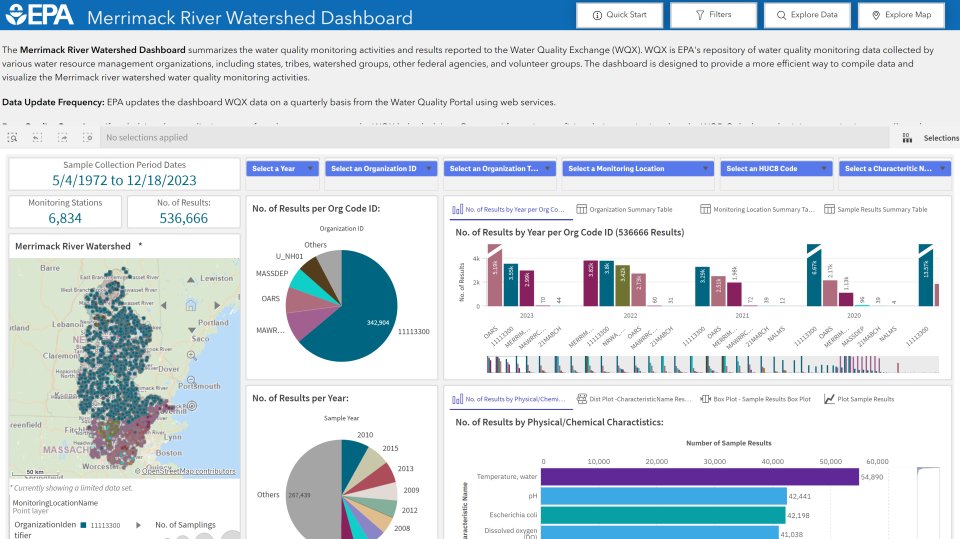
Task: Open the Select a Monitoring Location dropdown
Action: point(635,169)
